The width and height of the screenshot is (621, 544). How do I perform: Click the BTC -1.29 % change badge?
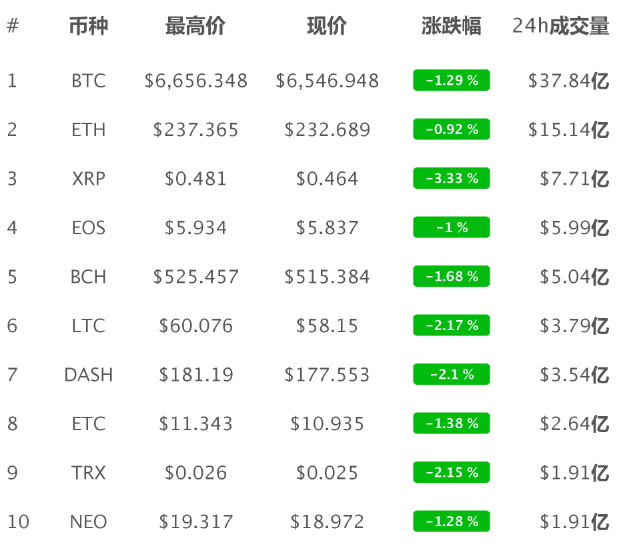(x=451, y=80)
